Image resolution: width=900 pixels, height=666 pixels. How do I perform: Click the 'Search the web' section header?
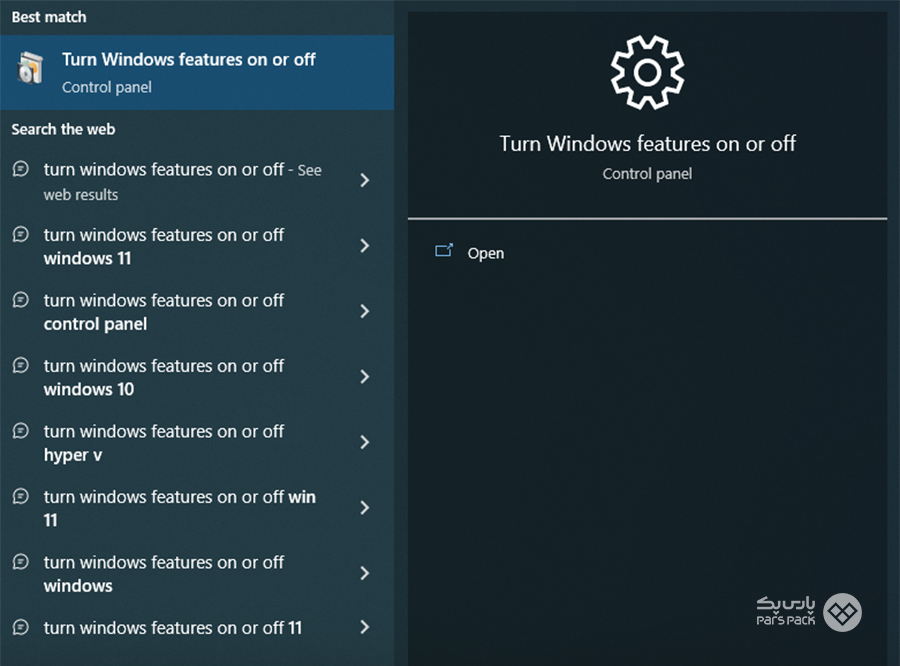(63, 129)
